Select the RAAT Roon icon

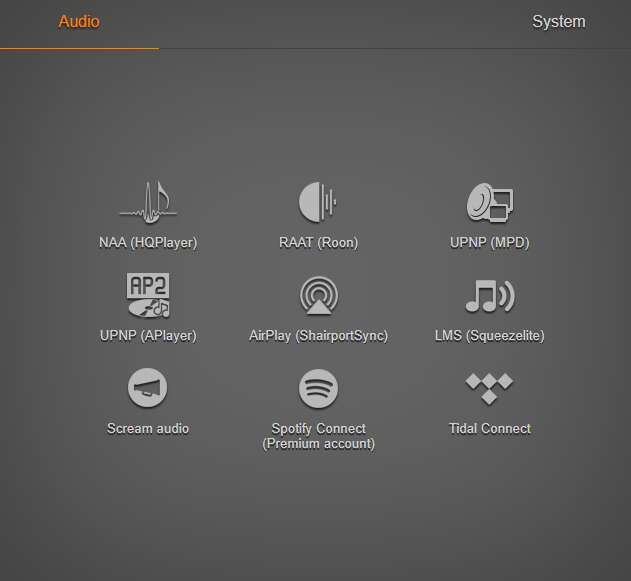click(x=318, y=202)
